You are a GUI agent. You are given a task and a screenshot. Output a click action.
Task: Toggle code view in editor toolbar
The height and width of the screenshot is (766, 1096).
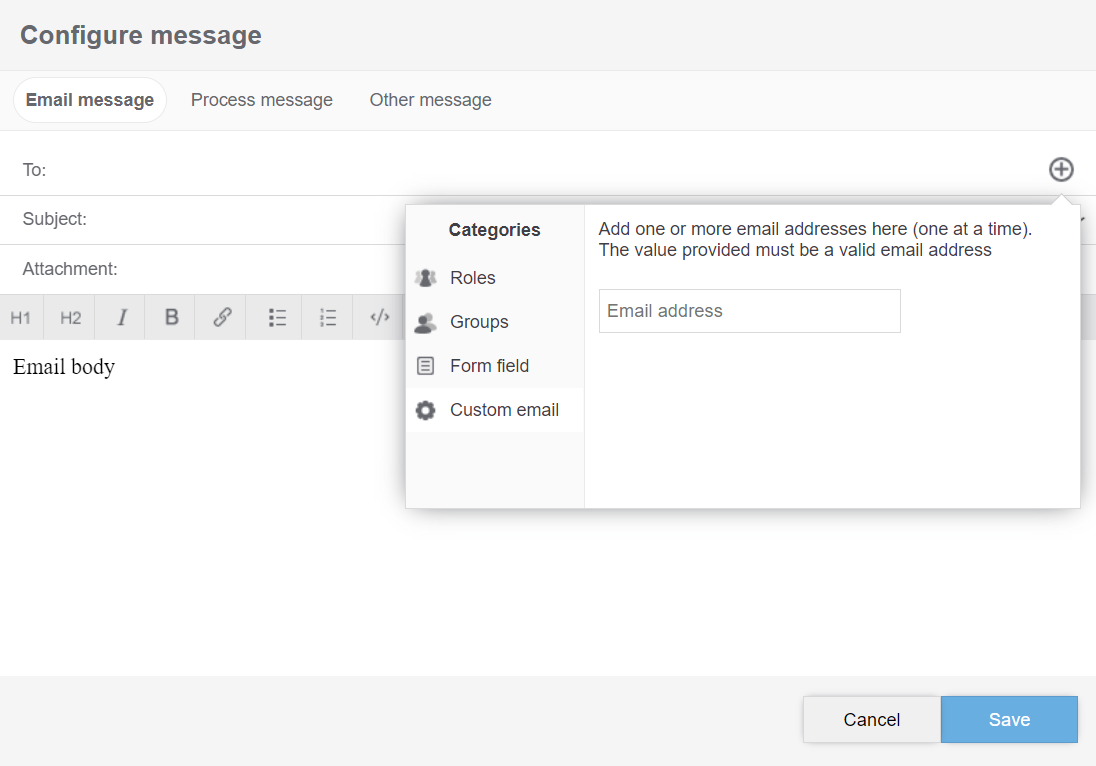click(x=380, y=318)
